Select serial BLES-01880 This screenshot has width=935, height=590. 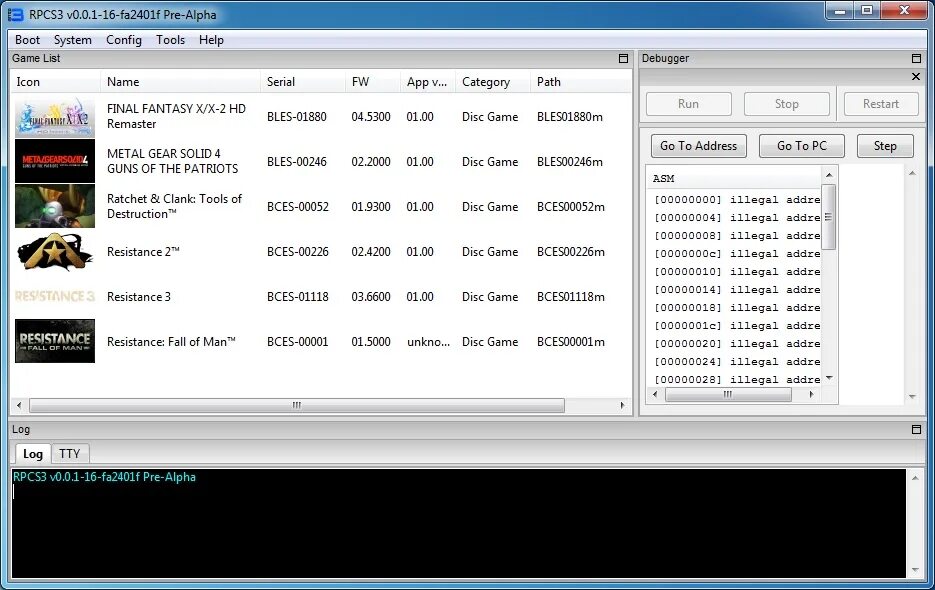(x=297, y=117)
